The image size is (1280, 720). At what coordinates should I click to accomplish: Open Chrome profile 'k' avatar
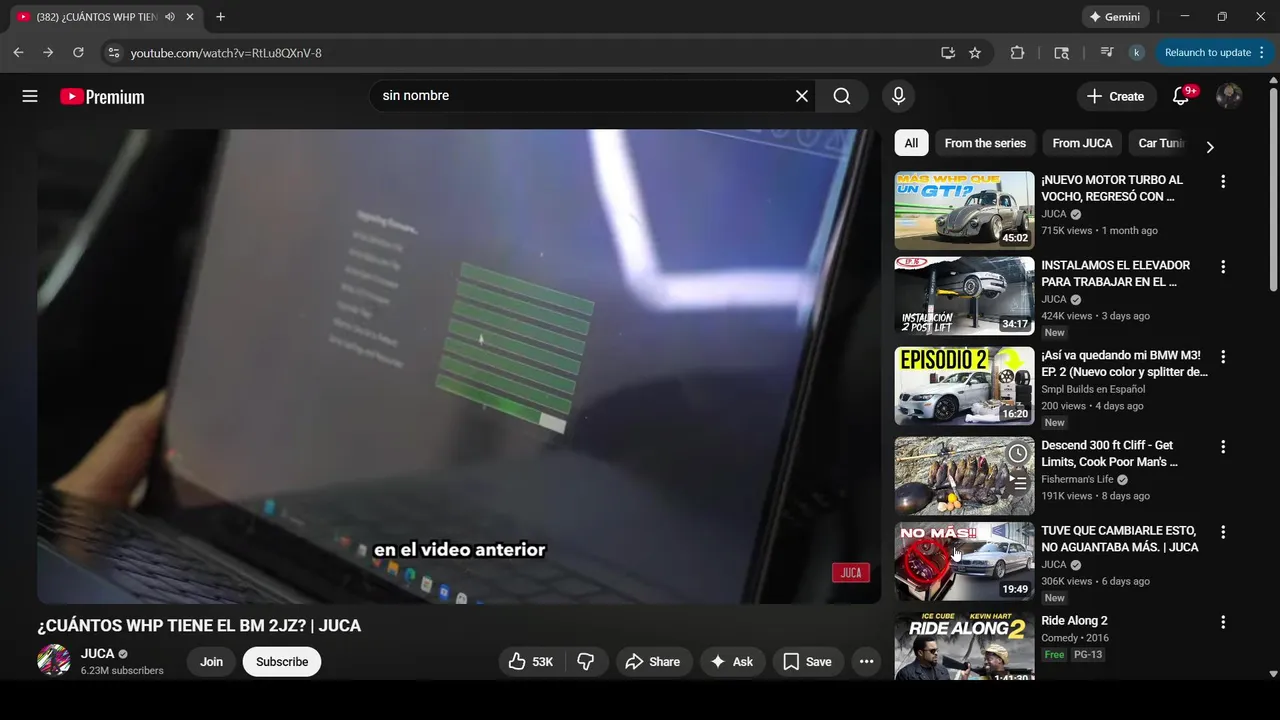(1136, 53)
